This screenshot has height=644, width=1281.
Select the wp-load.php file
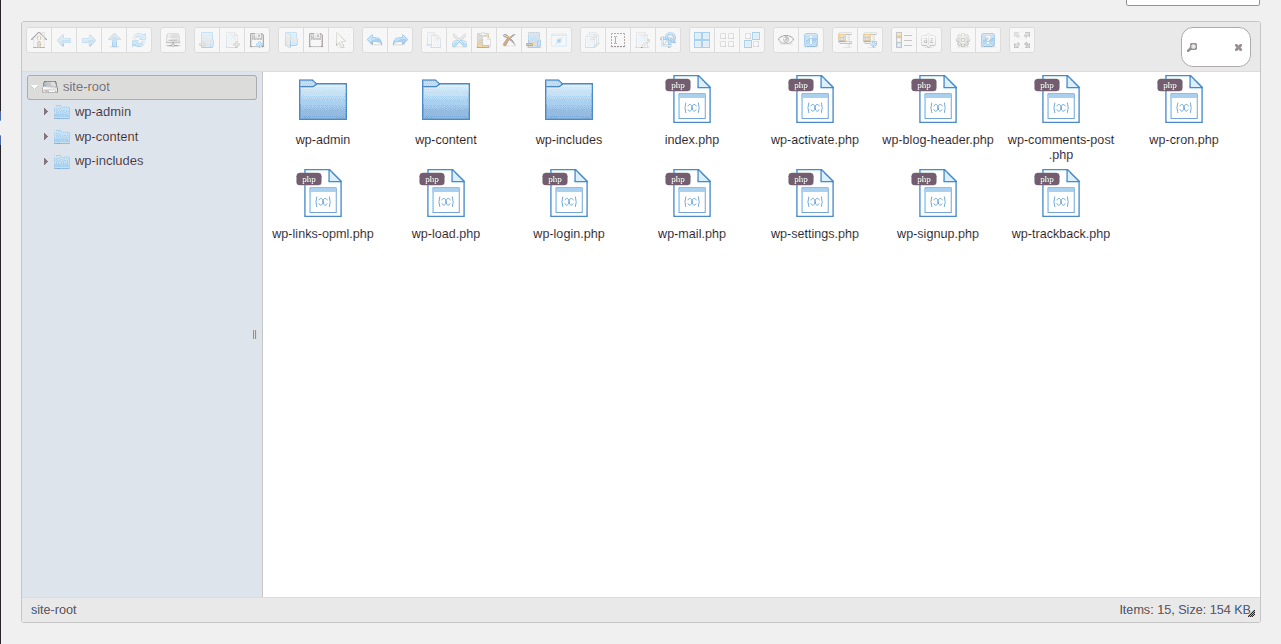point(446,205)
